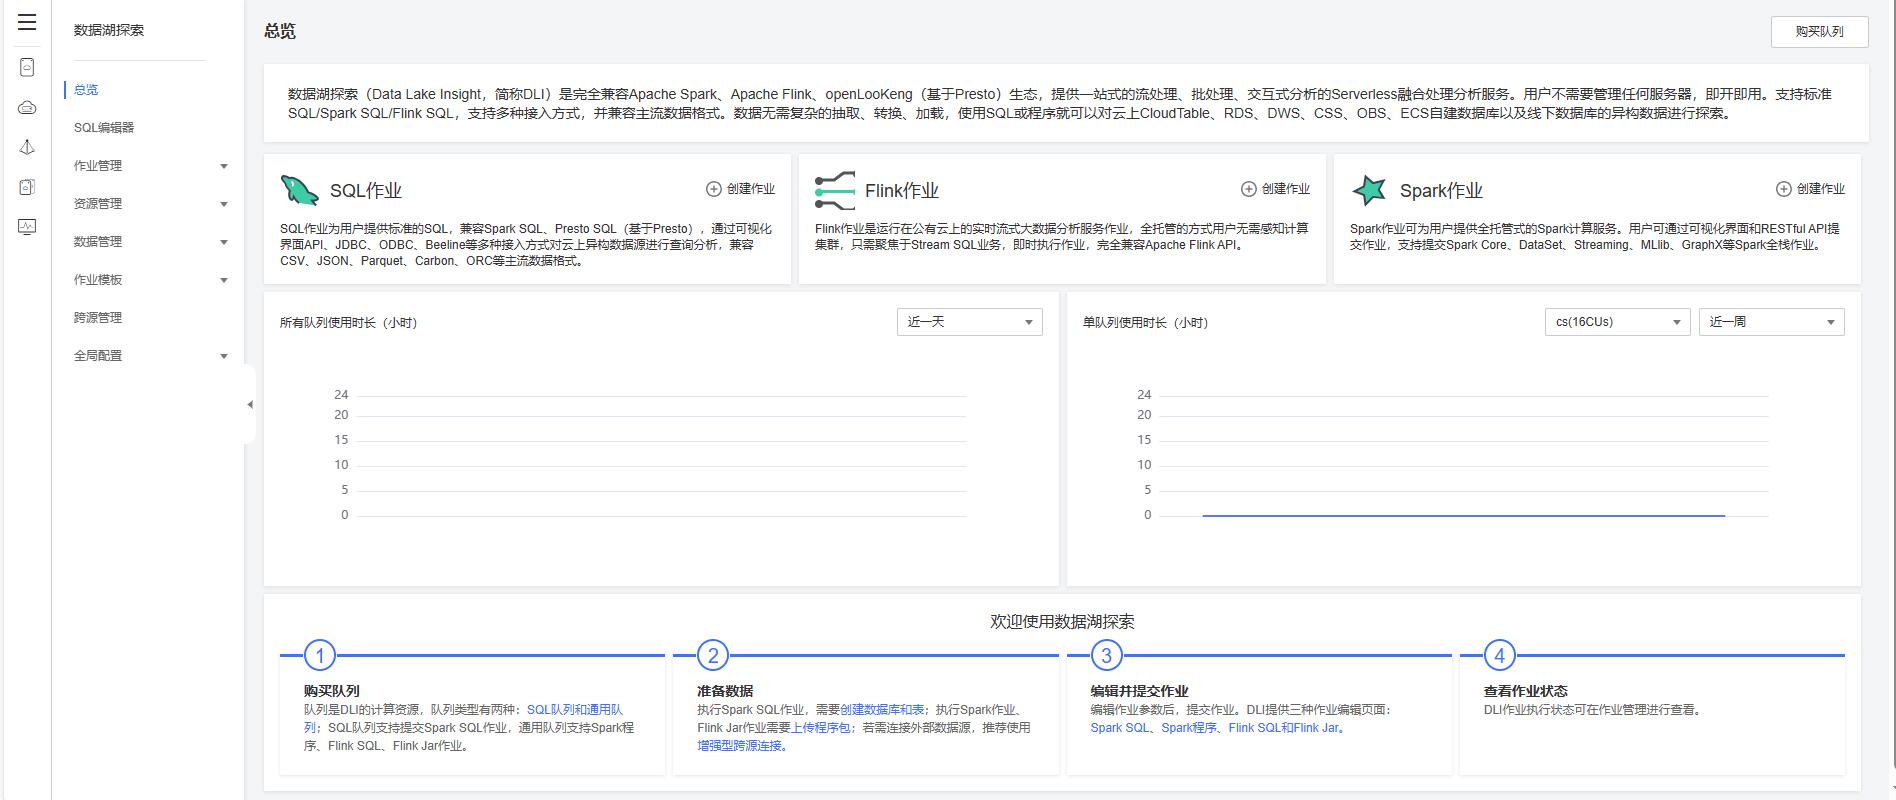This screenshot has height=800, width=1896.
Task: Click the Flink作业 stream icon
Action: coord(835,190)
